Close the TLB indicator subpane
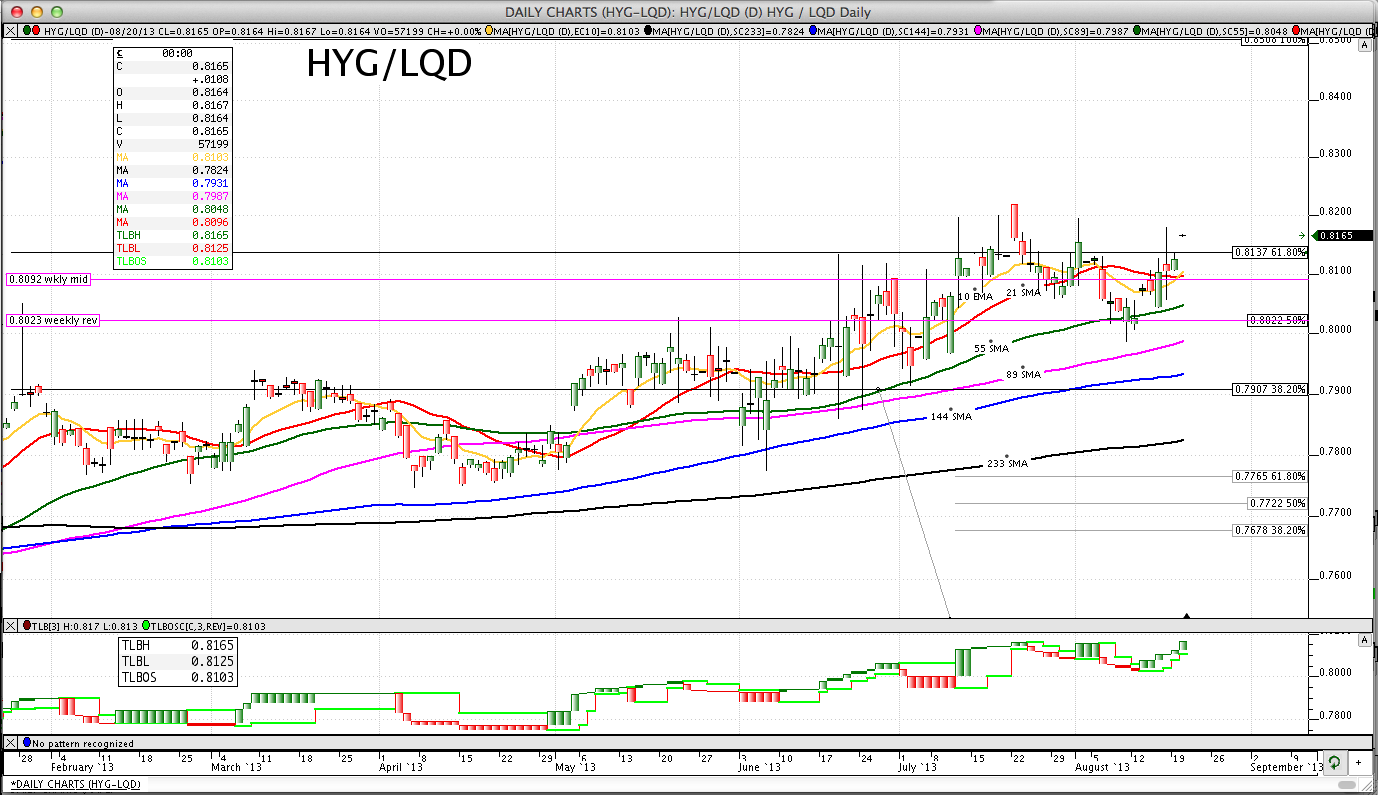1378x795 pixels. coord(12,625)
